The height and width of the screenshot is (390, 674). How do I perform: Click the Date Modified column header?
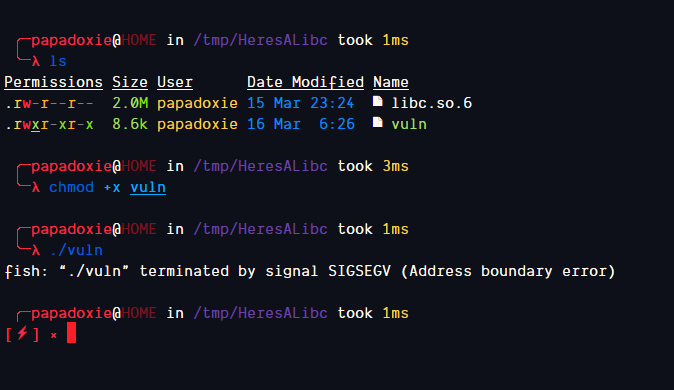[x=305, y=82]
